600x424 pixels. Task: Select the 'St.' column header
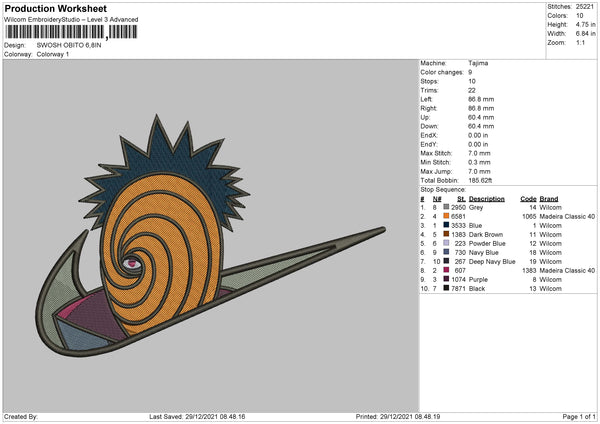tap(461, 199)
